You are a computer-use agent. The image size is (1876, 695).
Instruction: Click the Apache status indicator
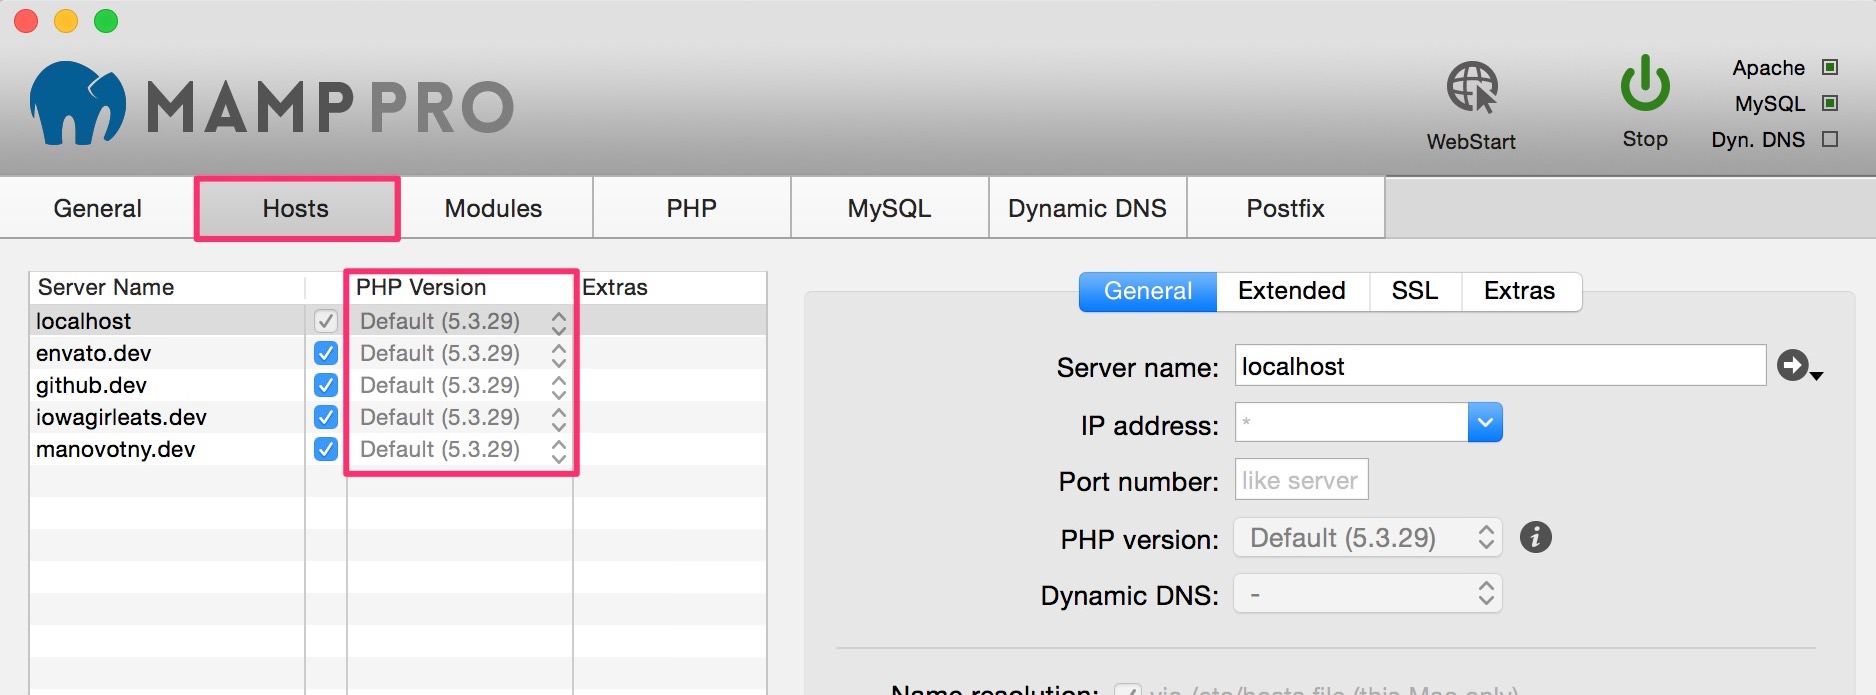(1830, 67)
